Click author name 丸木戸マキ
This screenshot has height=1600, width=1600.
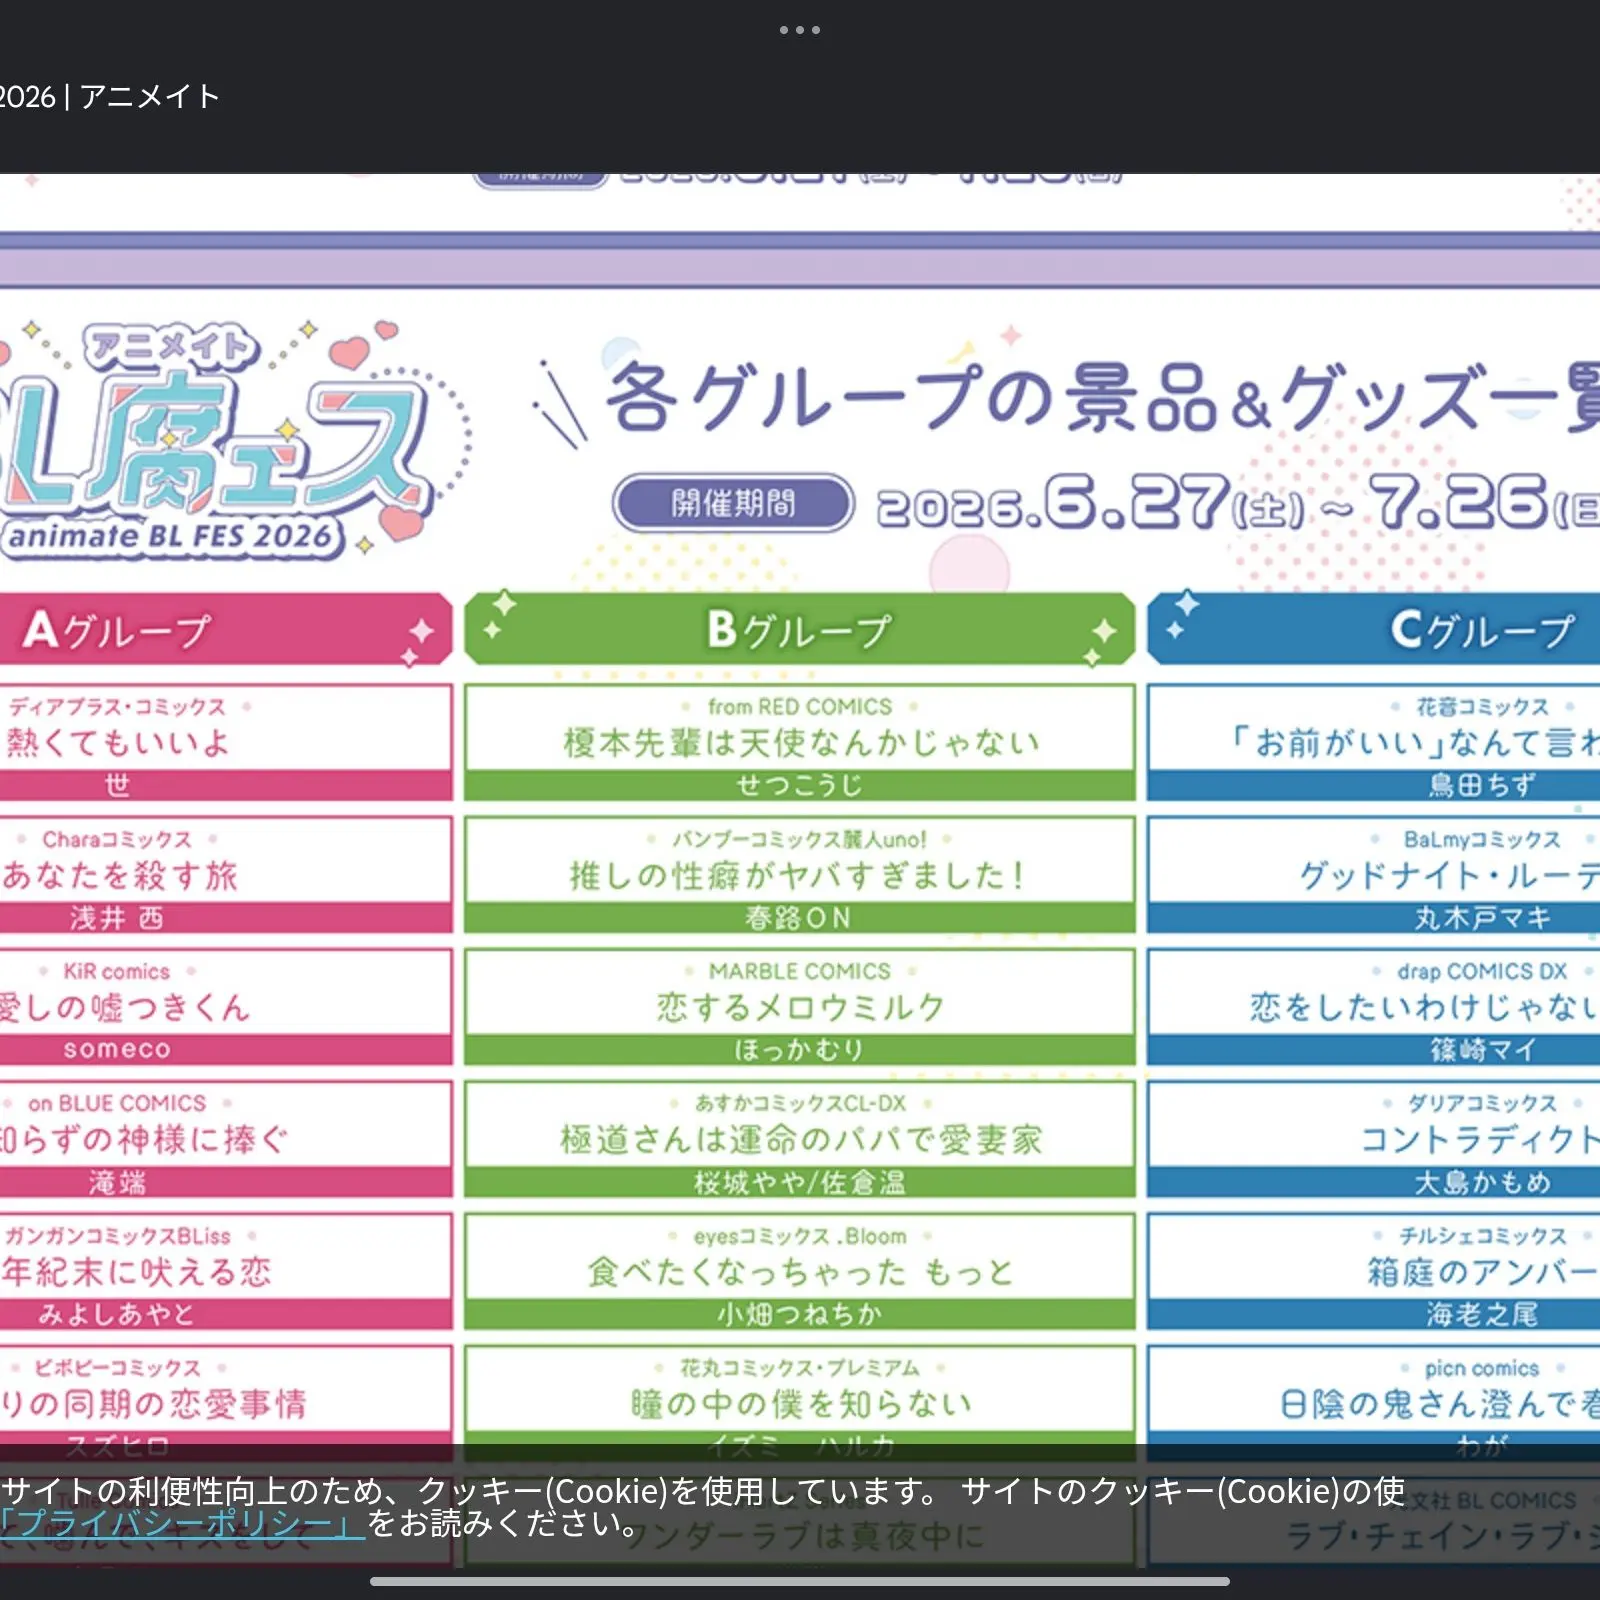tap(1482, 917)
